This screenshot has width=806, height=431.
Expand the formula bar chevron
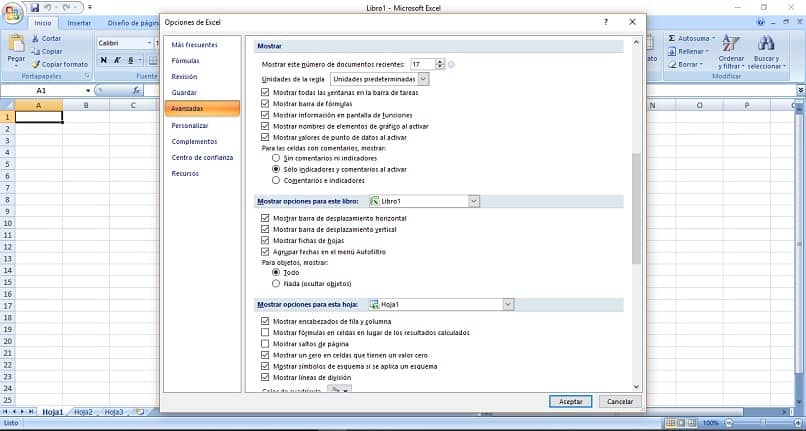pyautogui.click(x=801, y=91)
